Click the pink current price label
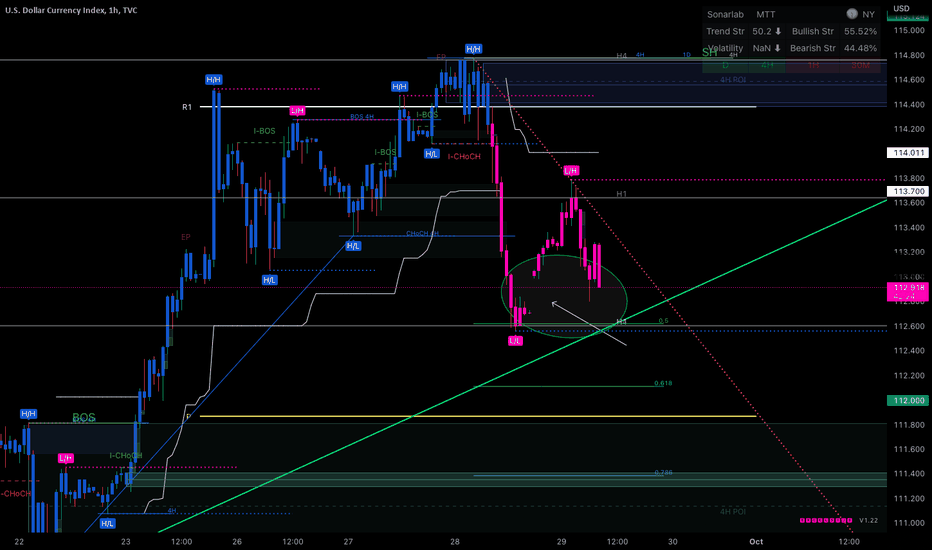This screenshot has height=550, width=932. click(908, 291)
